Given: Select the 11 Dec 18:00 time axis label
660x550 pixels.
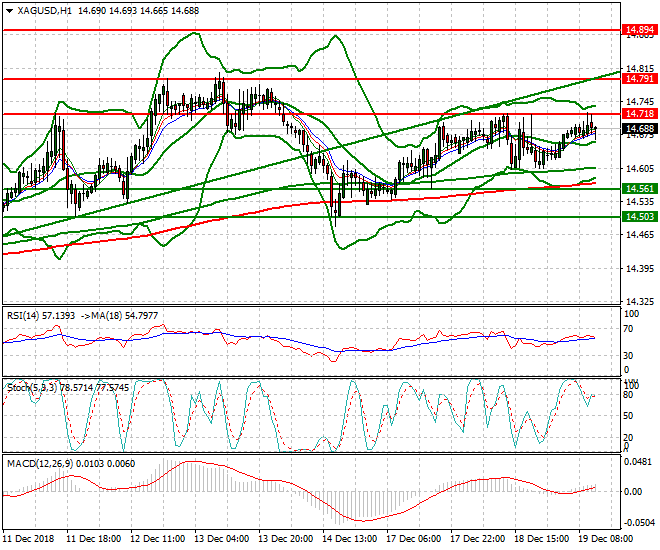Looking at the screenshot, I should (94, 539).
